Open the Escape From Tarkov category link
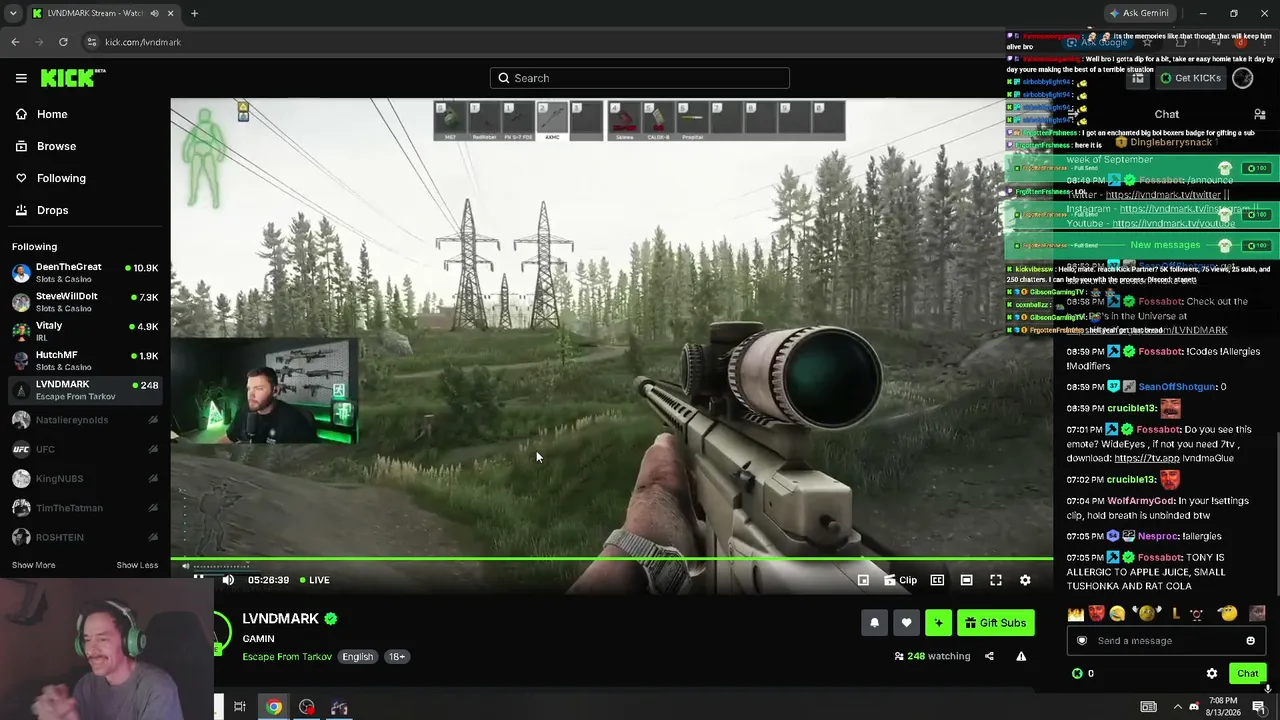Image resolution: width=1280 pixels, height=720 pixels. coord(287,657)
